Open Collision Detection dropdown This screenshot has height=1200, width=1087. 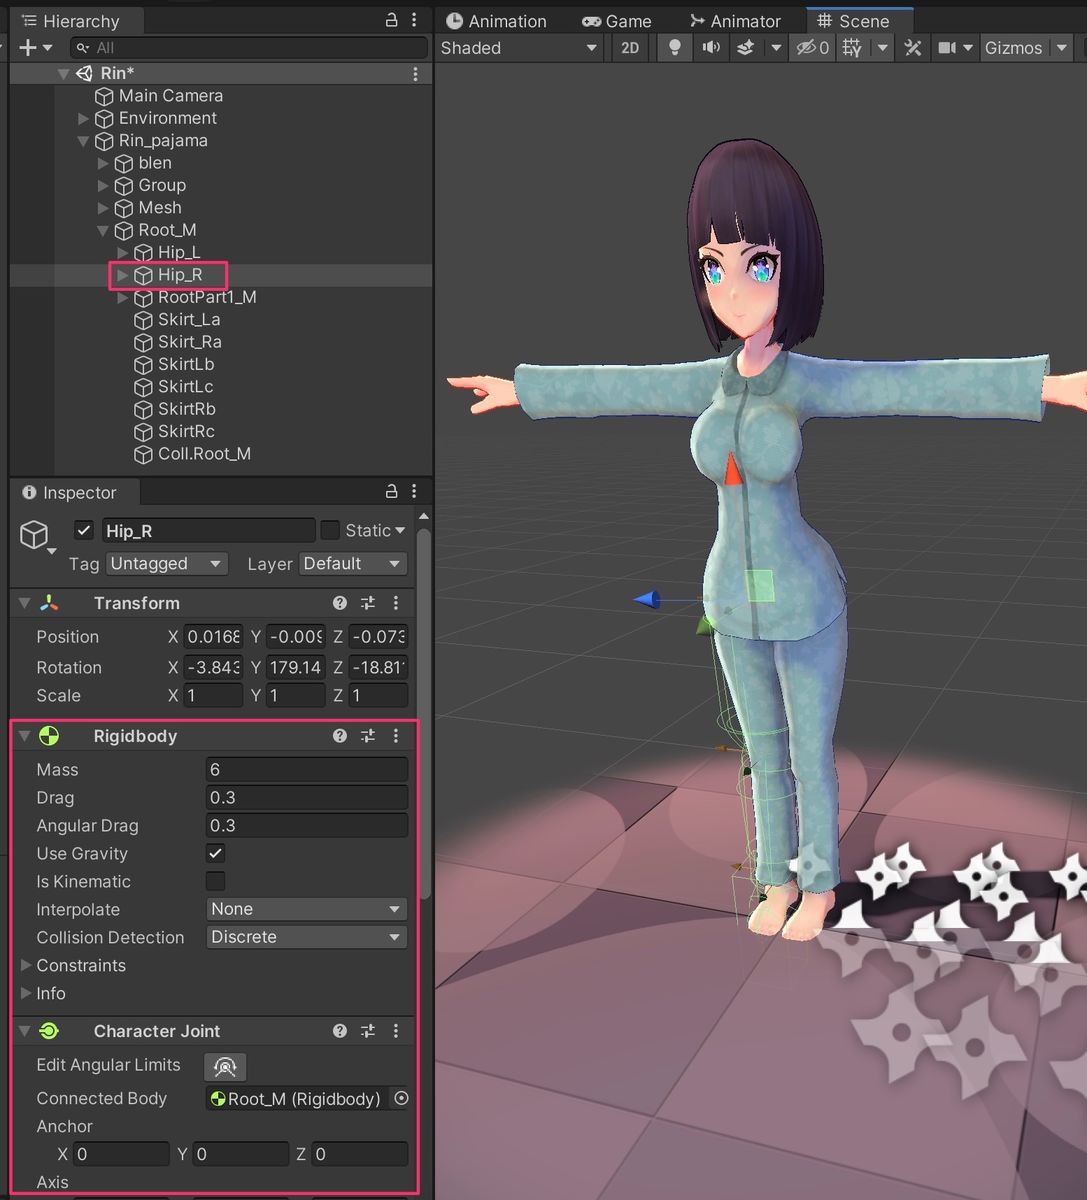tap(306, 937)
